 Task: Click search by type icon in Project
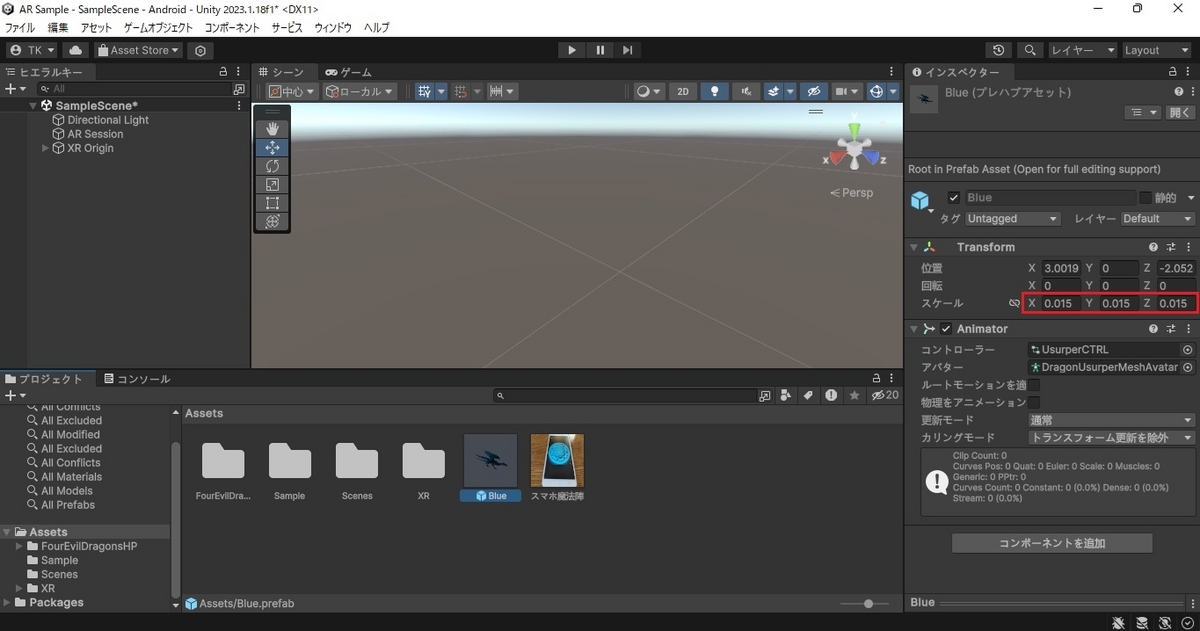(x=785, y=396)
